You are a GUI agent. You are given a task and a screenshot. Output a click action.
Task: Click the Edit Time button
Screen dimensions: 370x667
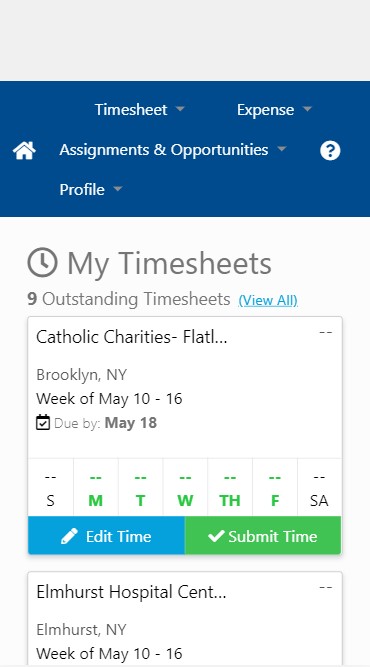pos(106,536)
